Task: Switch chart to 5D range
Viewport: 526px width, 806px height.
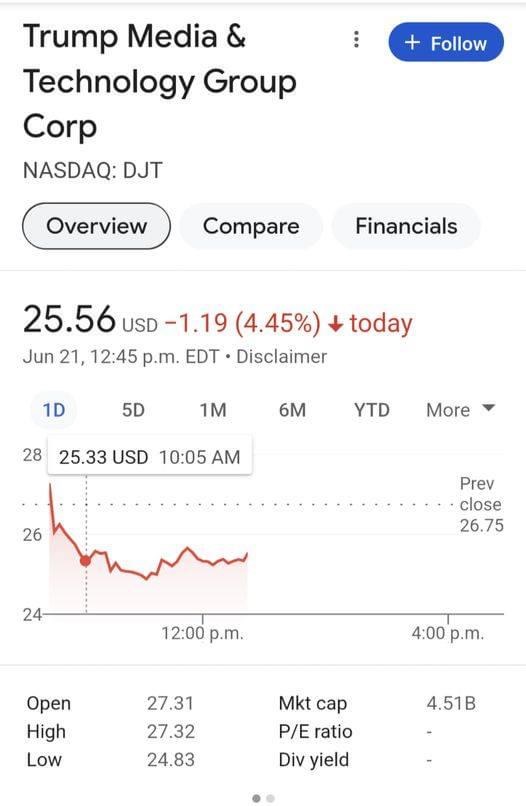Action: point(133,410)
